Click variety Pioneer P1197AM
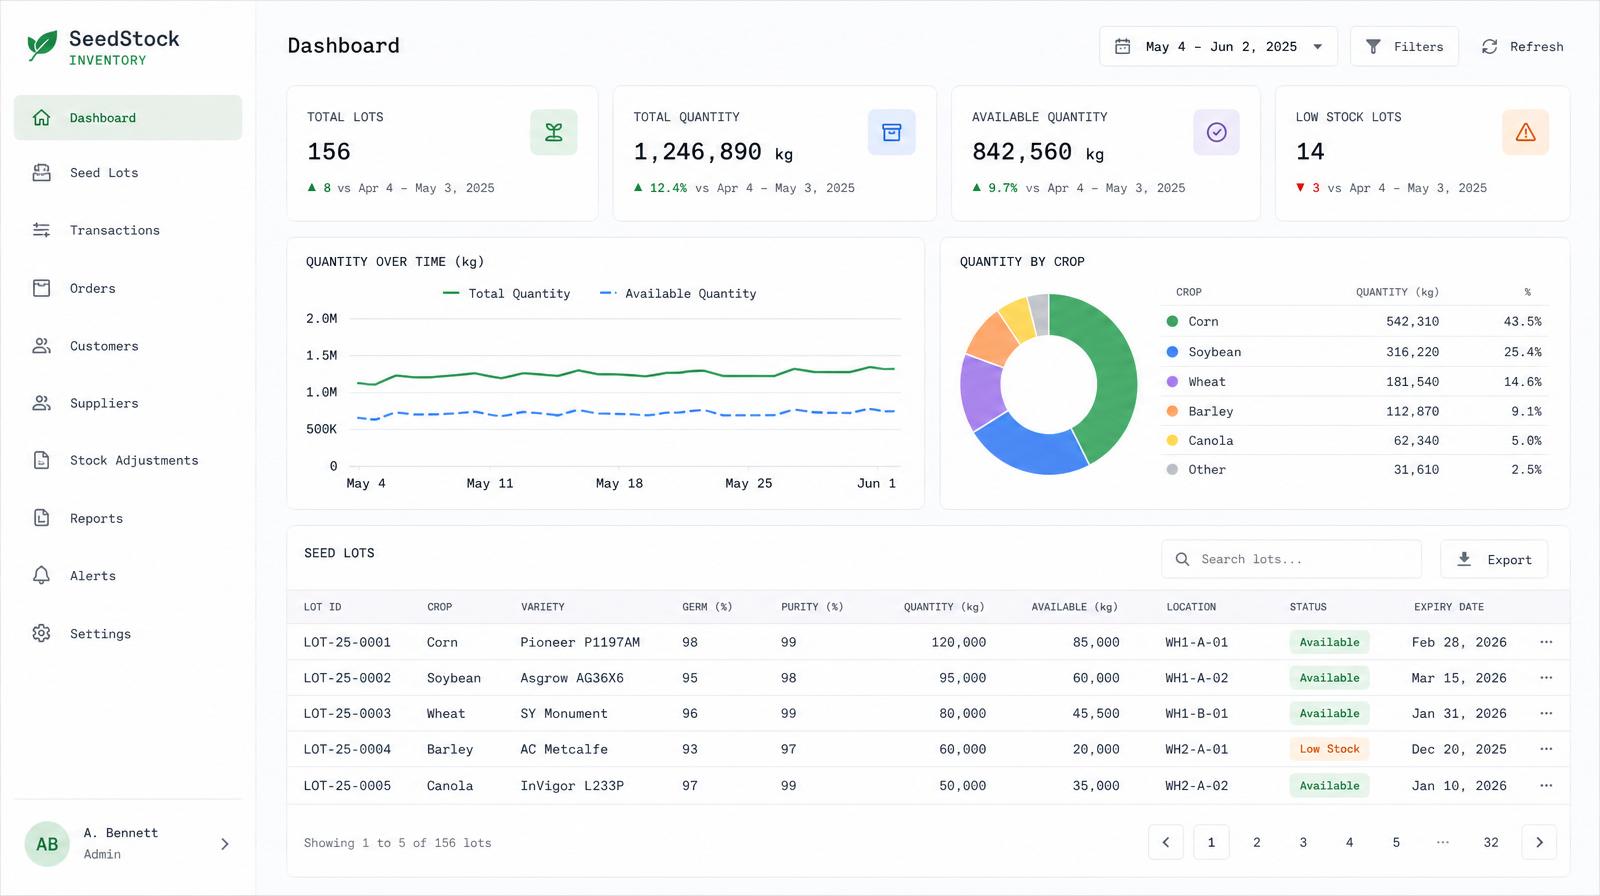The width and height of the screenshot is (1600, 896). [x=580, y=643]
